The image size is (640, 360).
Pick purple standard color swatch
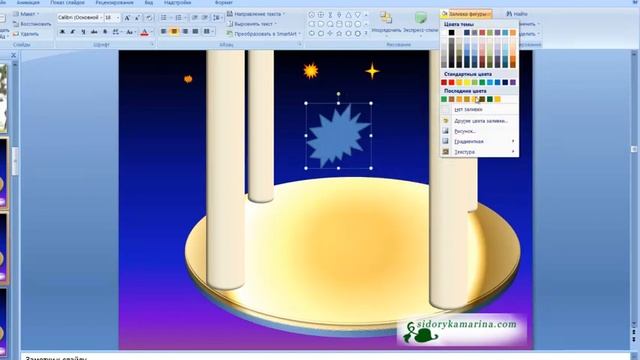point(513,82)
